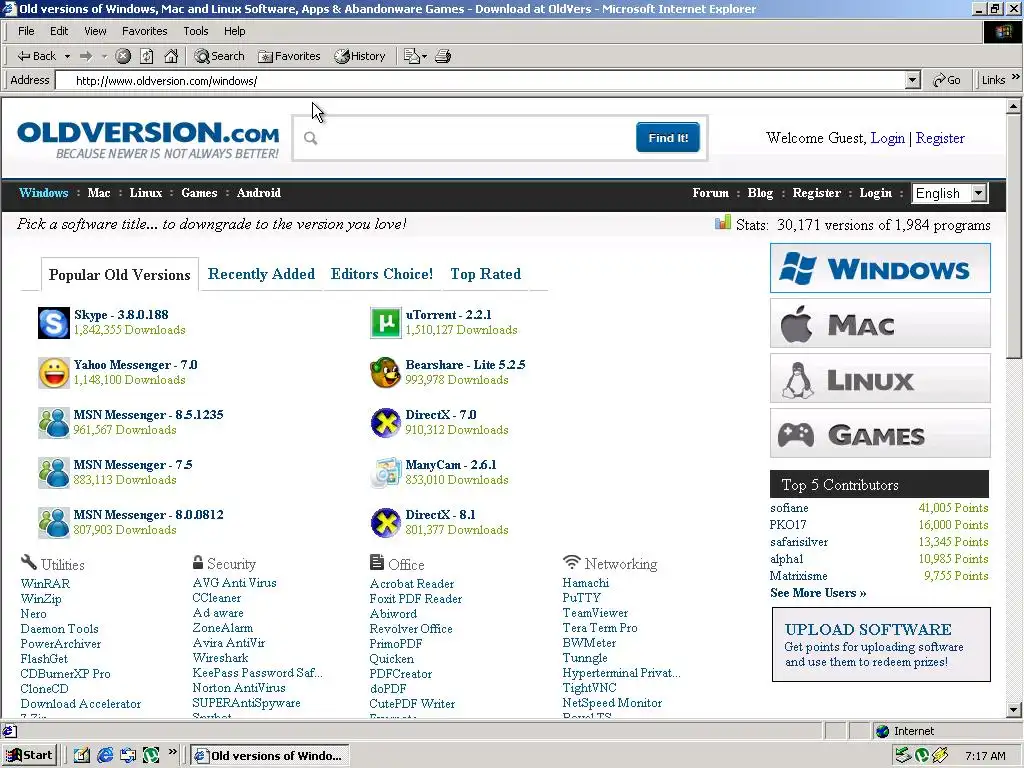
Task: Click the Login link beside Welcome Guest
Action: 888,138
